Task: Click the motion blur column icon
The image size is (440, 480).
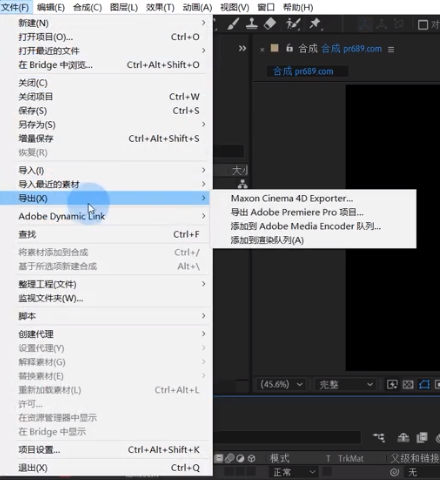Action: 230,458
